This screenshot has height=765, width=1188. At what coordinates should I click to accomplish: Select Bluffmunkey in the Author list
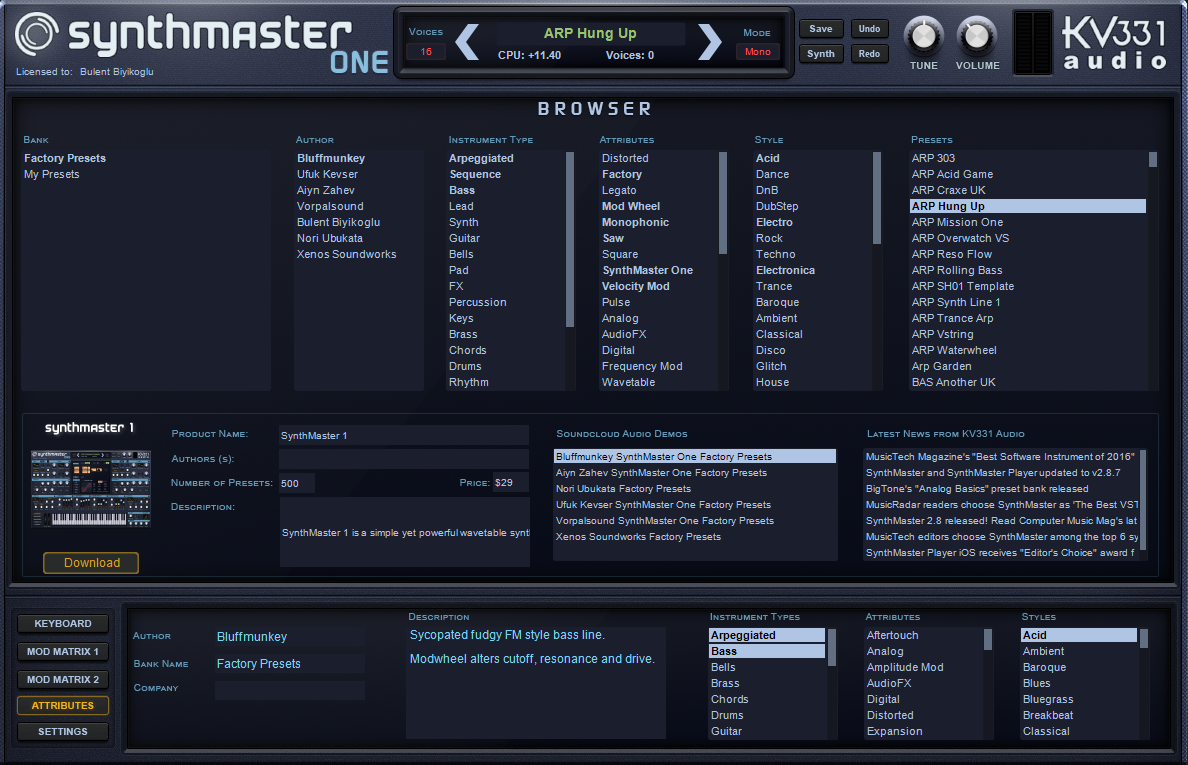pos(331,158)
